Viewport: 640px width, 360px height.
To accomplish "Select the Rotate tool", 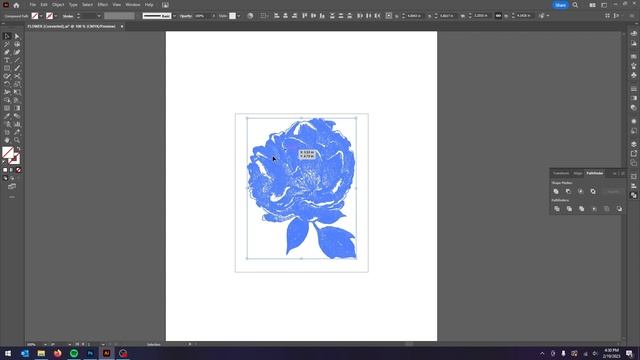I will point(7,84).
